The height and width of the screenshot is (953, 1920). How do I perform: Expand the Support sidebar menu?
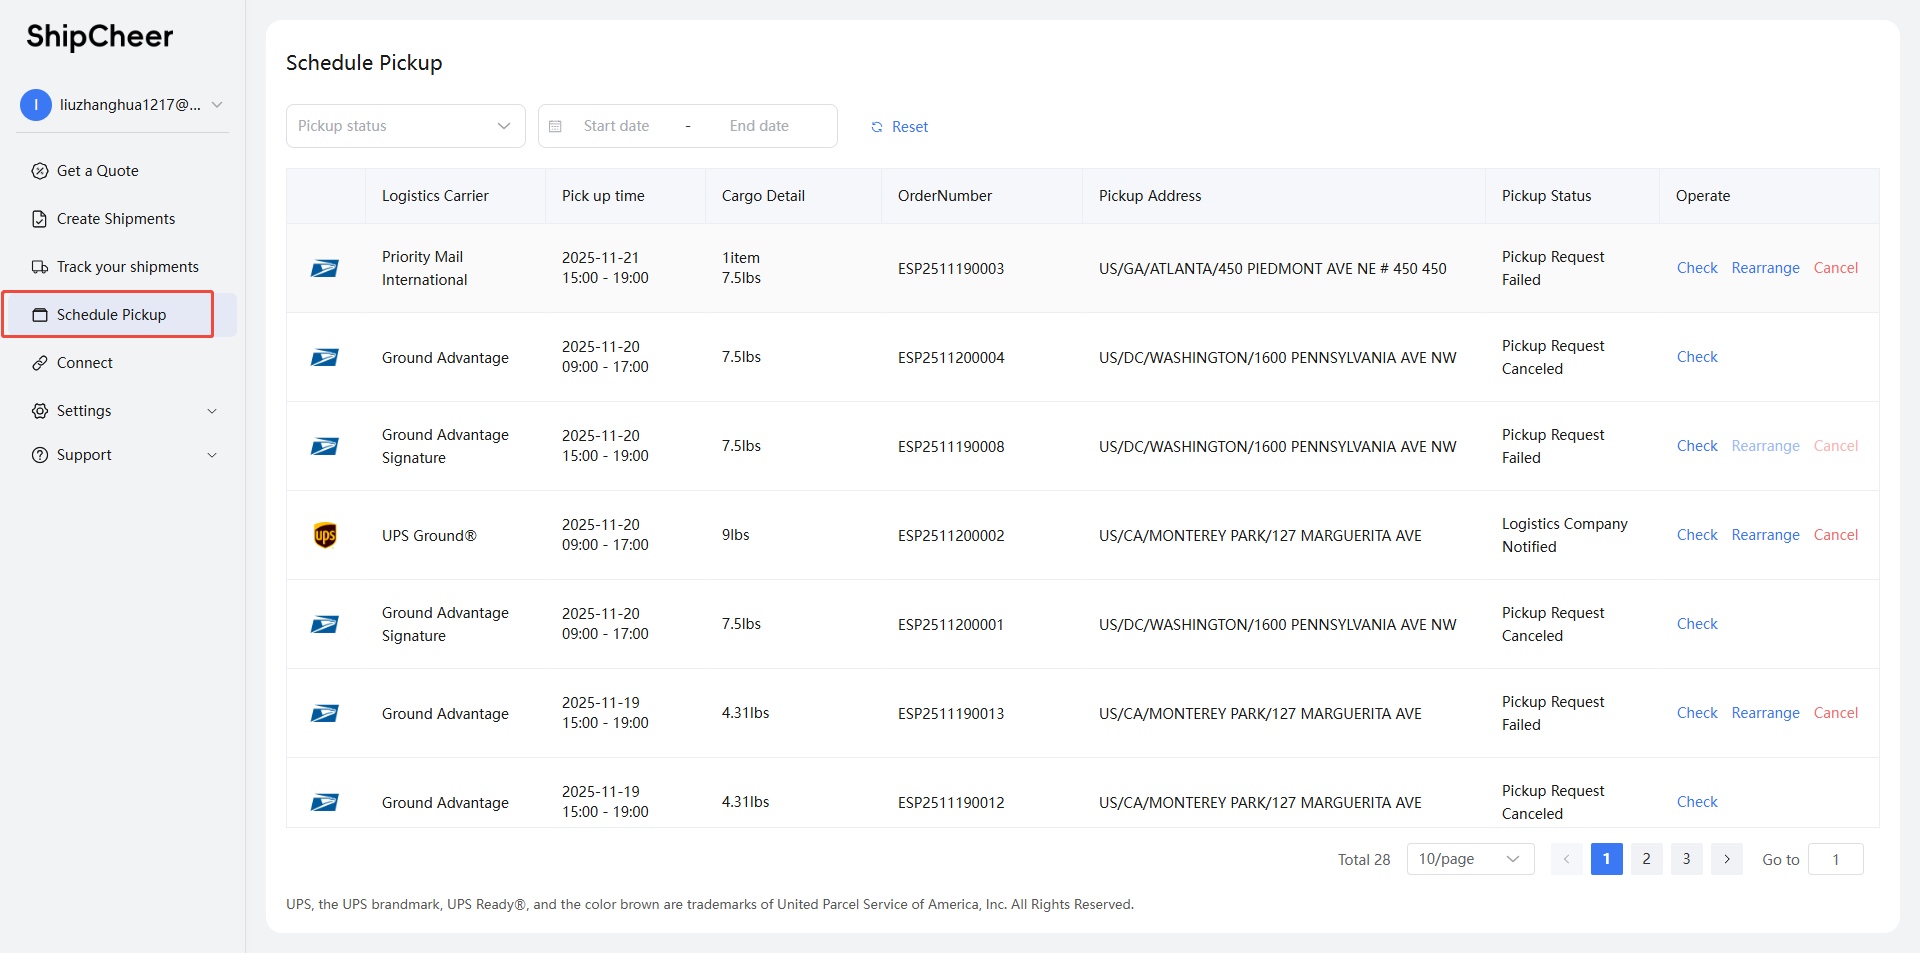(124, 455)
